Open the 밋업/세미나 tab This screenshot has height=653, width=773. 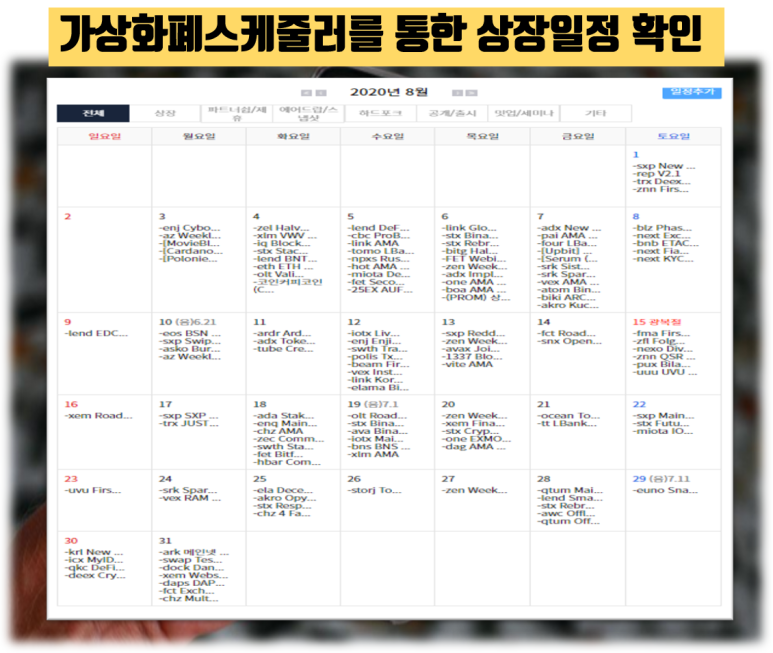click(524, 113)
